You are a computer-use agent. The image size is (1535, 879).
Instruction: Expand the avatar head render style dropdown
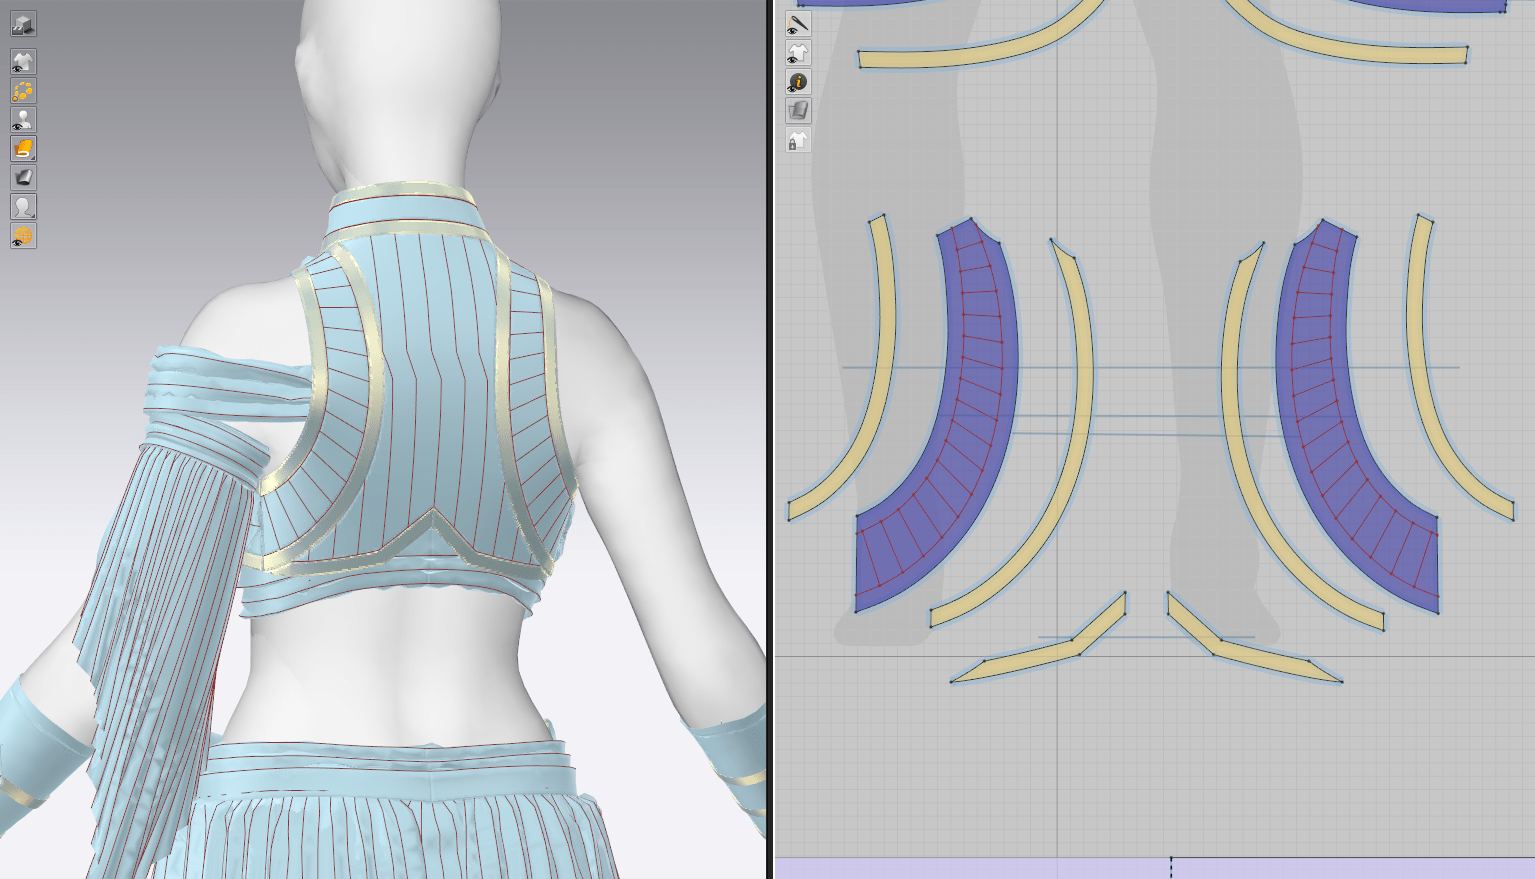coord(23,207)
